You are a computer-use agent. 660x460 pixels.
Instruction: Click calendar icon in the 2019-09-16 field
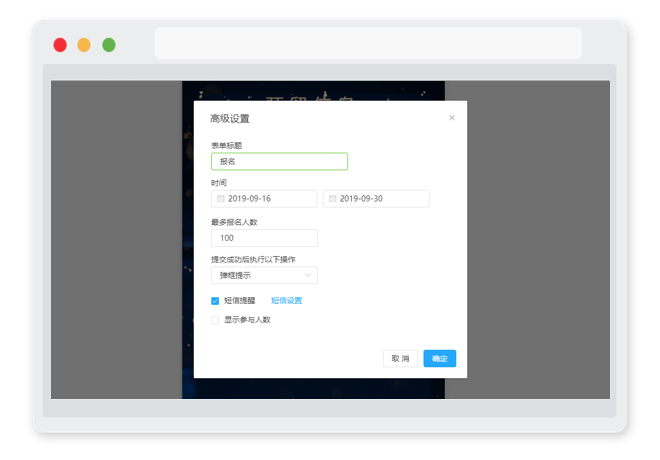221,199
